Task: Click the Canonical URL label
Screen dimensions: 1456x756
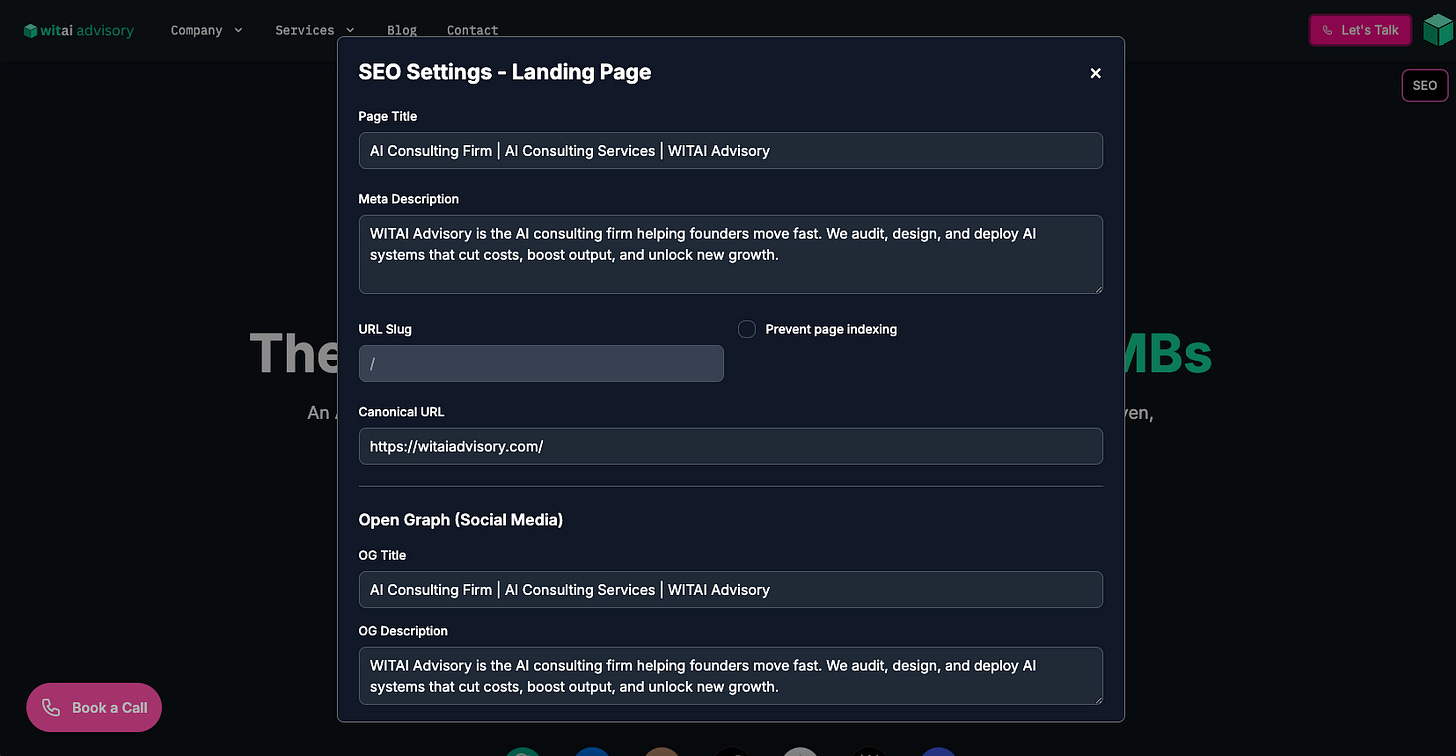Action: (402, 412)
